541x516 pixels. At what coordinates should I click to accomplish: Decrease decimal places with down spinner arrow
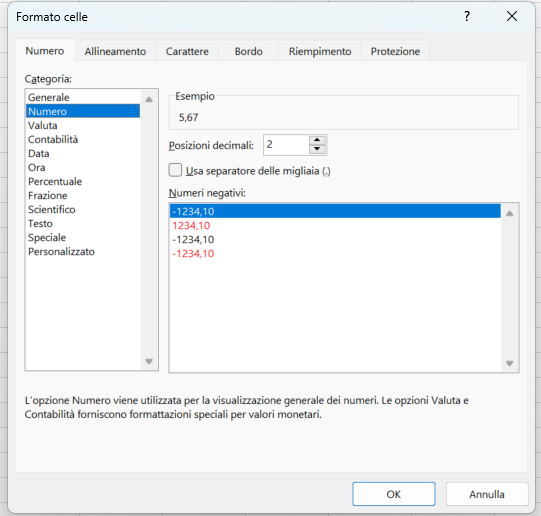[317, 149]
